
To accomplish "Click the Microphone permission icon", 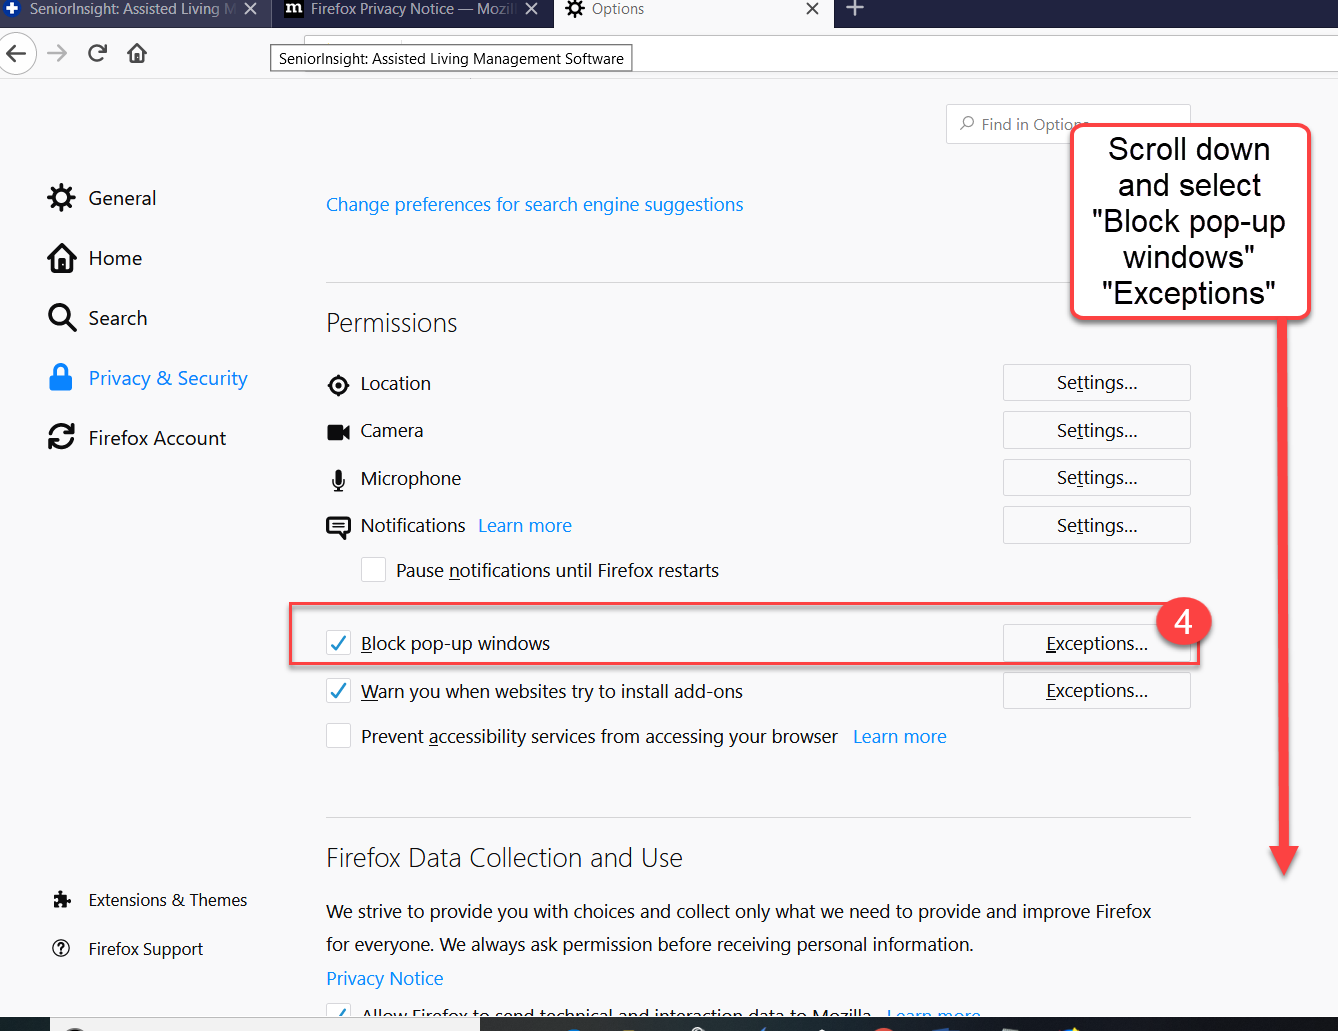I will click(x=338, y=480).
